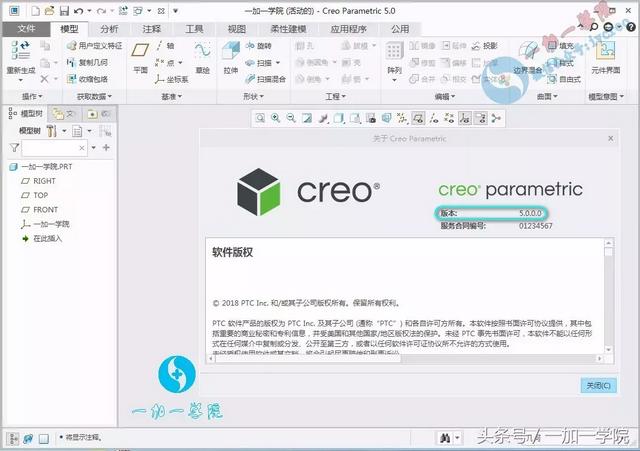The width and height of the screenshot is (640, 451).
Task: Open the Component Interface (元件界面) tool
Action: (606, 57)
